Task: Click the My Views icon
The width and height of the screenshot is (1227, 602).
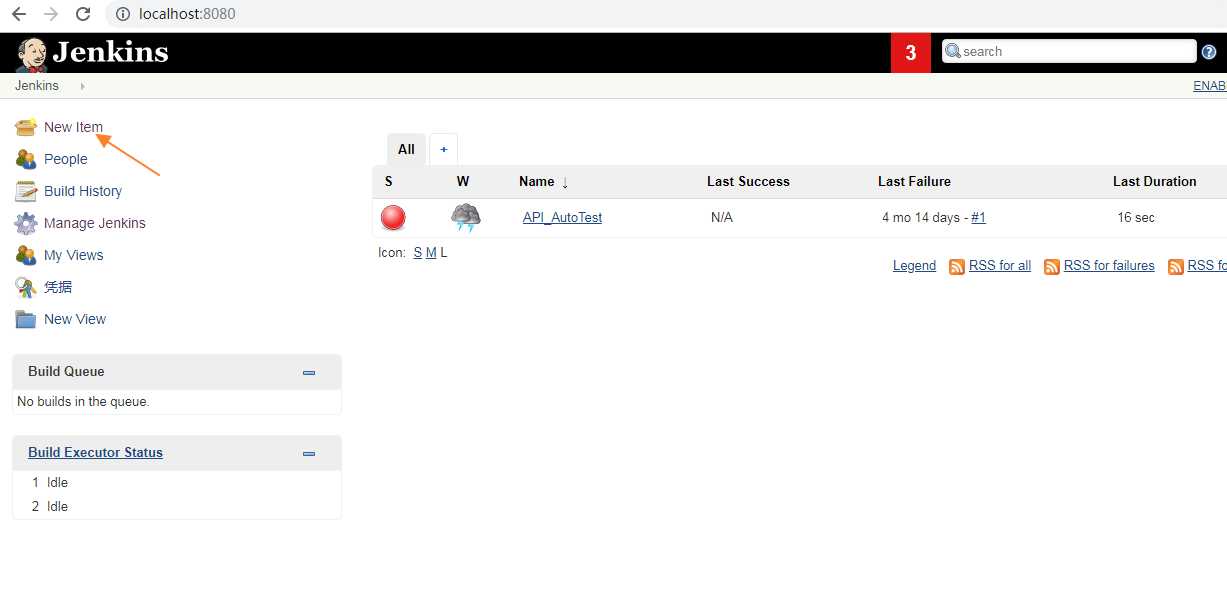Action: (26, 255)
